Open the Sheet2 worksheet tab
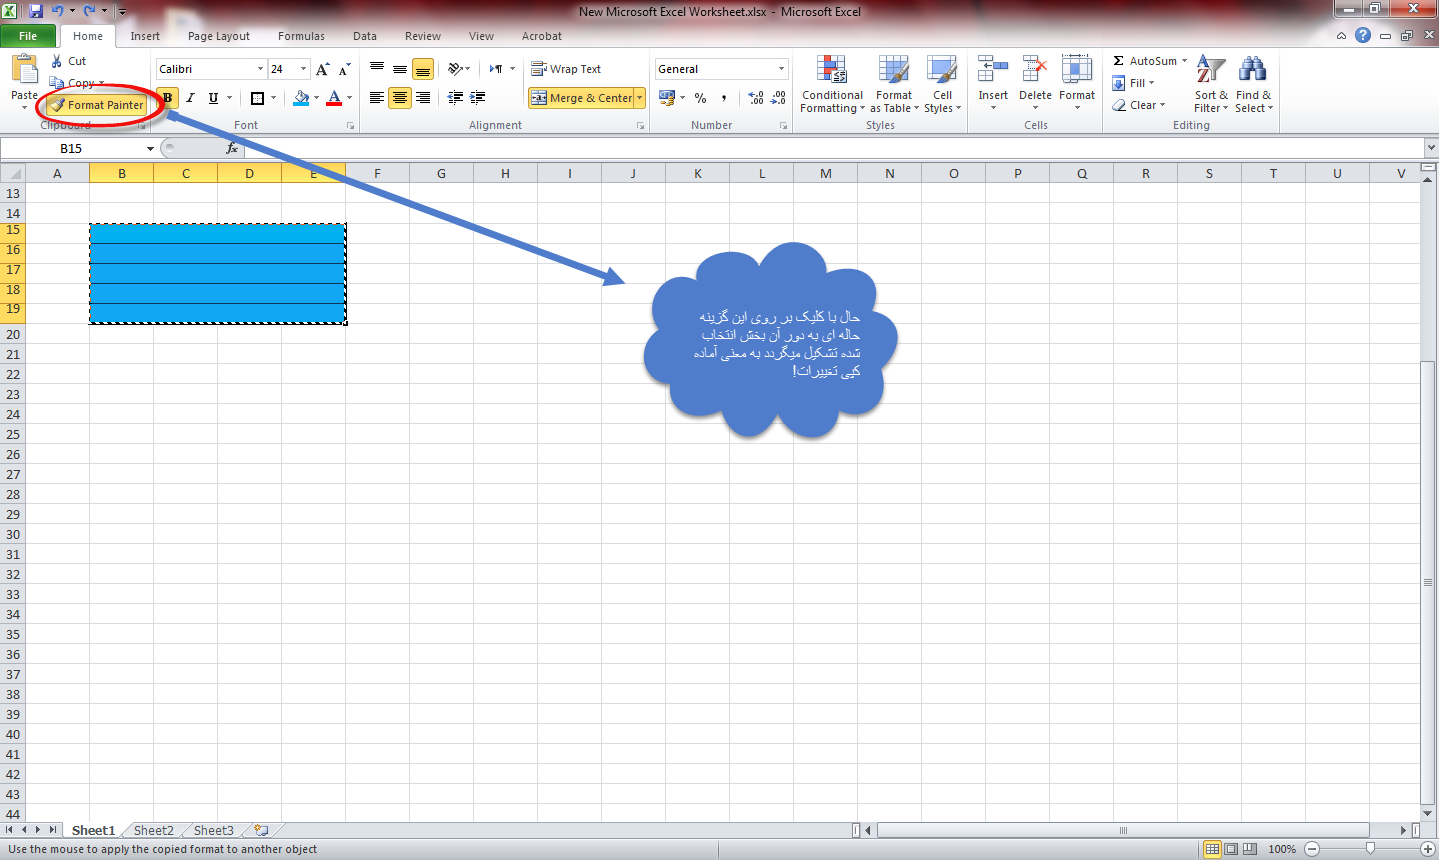Screen dimensions: 1439x860 pos(153,830)
